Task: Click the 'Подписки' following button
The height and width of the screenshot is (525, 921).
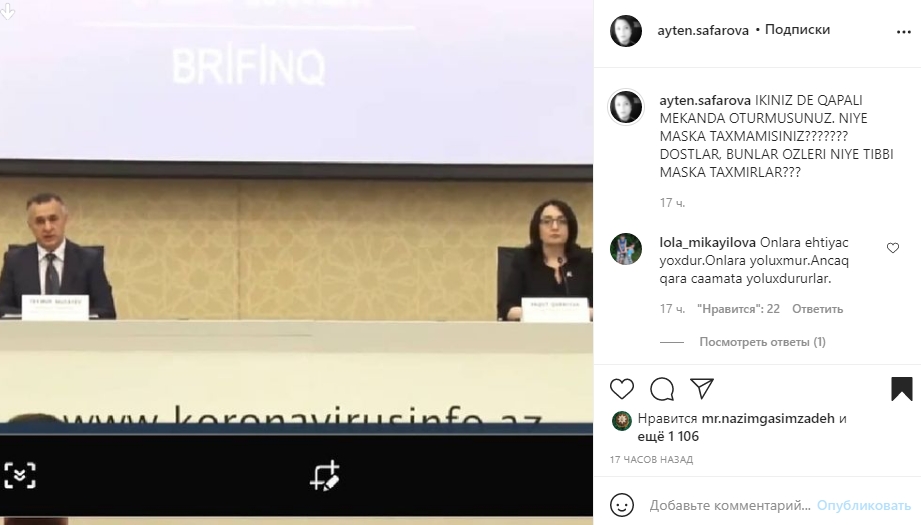Action: coord(797,29)
